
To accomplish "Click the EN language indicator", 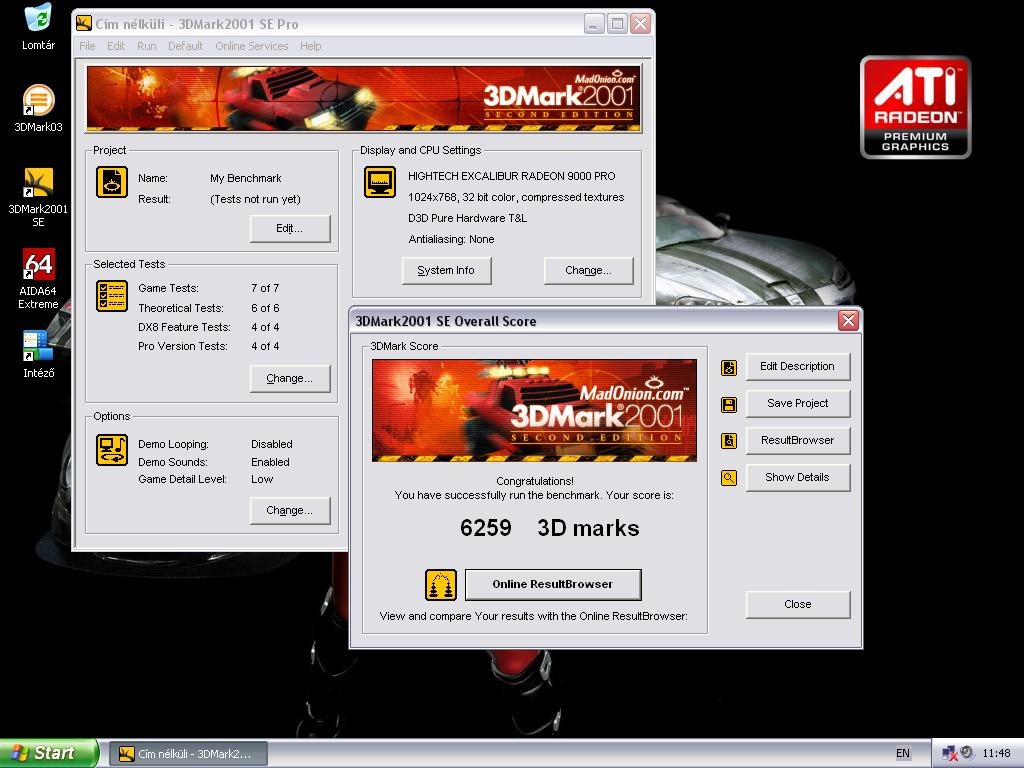I will click(903, 753).
